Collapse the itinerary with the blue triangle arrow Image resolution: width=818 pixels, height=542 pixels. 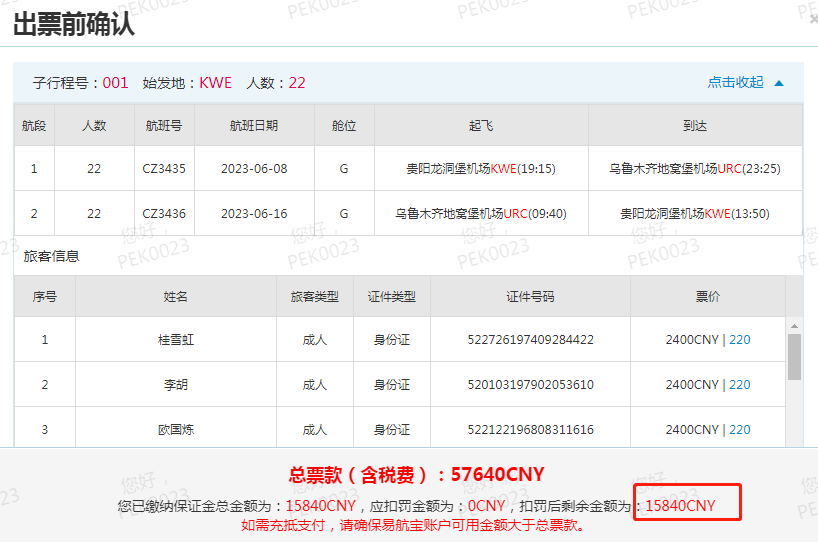click(779, 83)
